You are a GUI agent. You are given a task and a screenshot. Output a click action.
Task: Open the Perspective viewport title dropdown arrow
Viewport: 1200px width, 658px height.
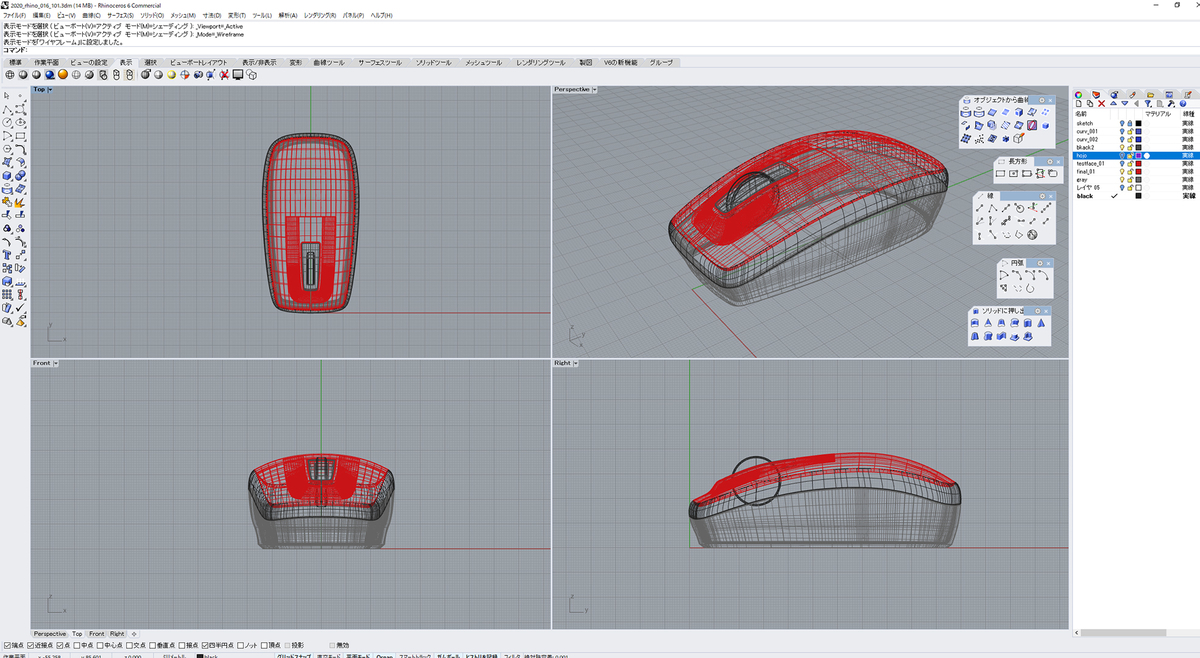click(x=594, y=90)
